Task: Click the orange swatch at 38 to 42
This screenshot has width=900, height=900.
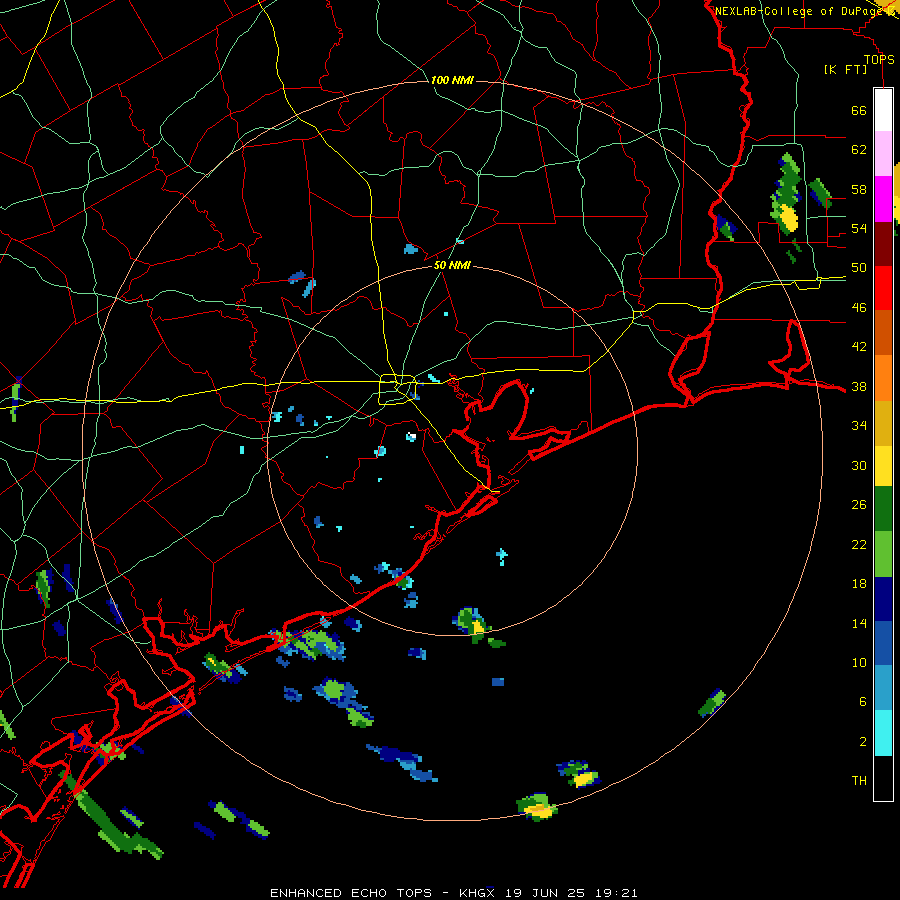Action: tap(883, 378)
